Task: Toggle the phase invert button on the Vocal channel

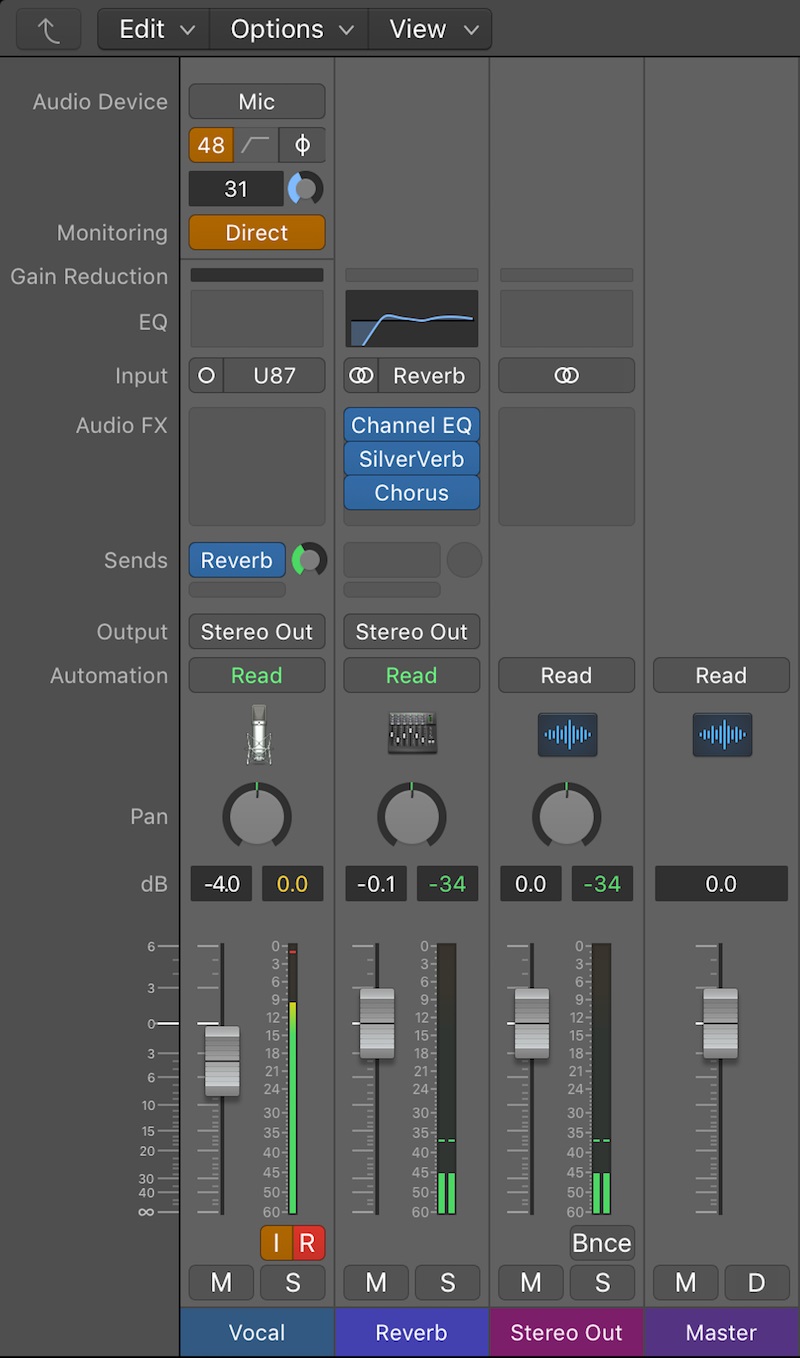Action: [x=302, y=145]
